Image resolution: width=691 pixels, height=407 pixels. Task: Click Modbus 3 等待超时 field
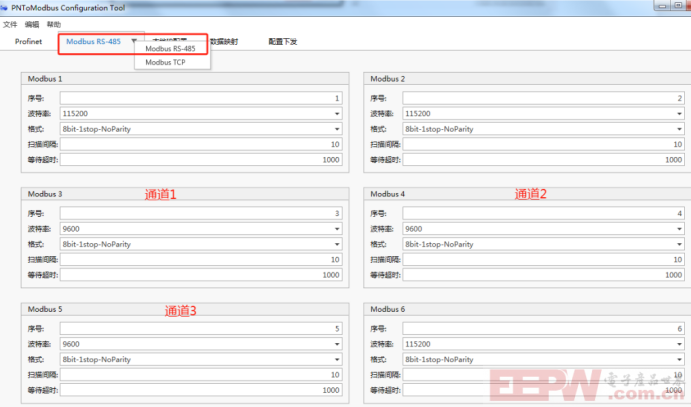201,275
